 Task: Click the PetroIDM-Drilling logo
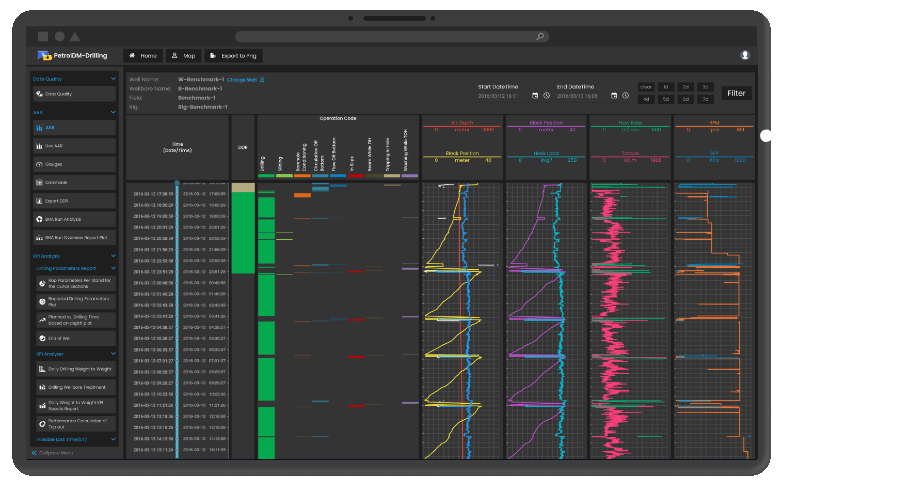(x=72, y=56)
